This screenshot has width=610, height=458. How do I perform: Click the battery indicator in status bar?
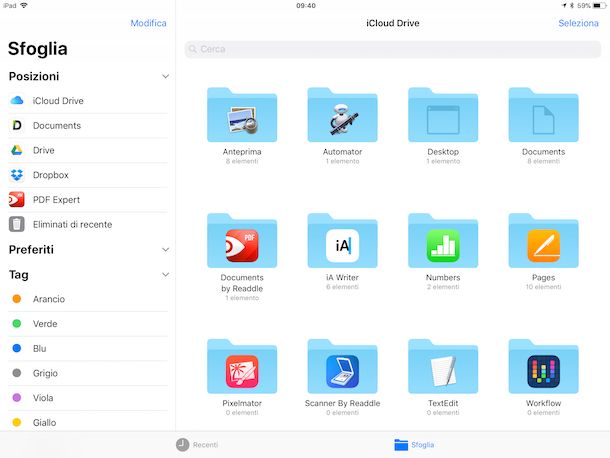click(x=599, y=5)
